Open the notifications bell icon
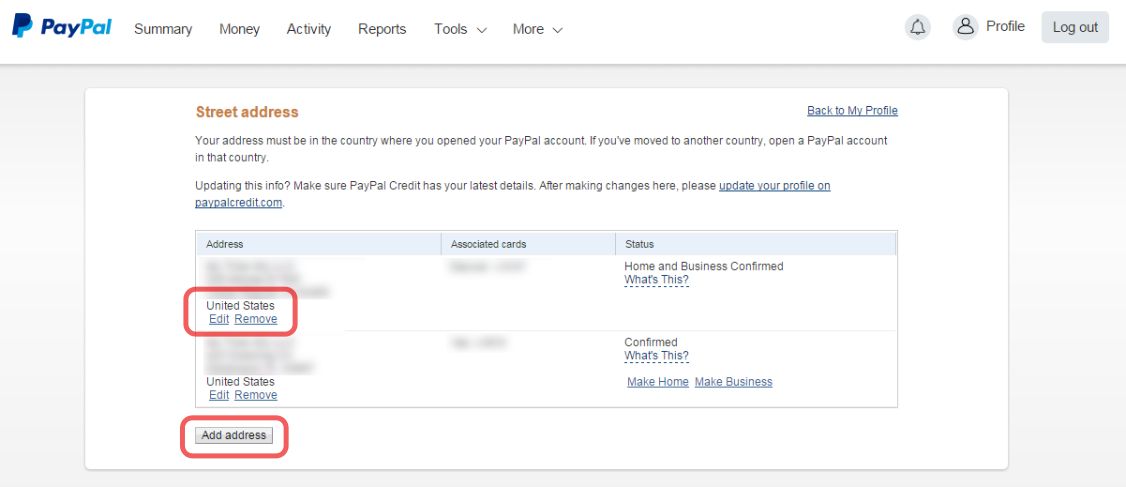 pyautogui.click(x=917, y=27)
